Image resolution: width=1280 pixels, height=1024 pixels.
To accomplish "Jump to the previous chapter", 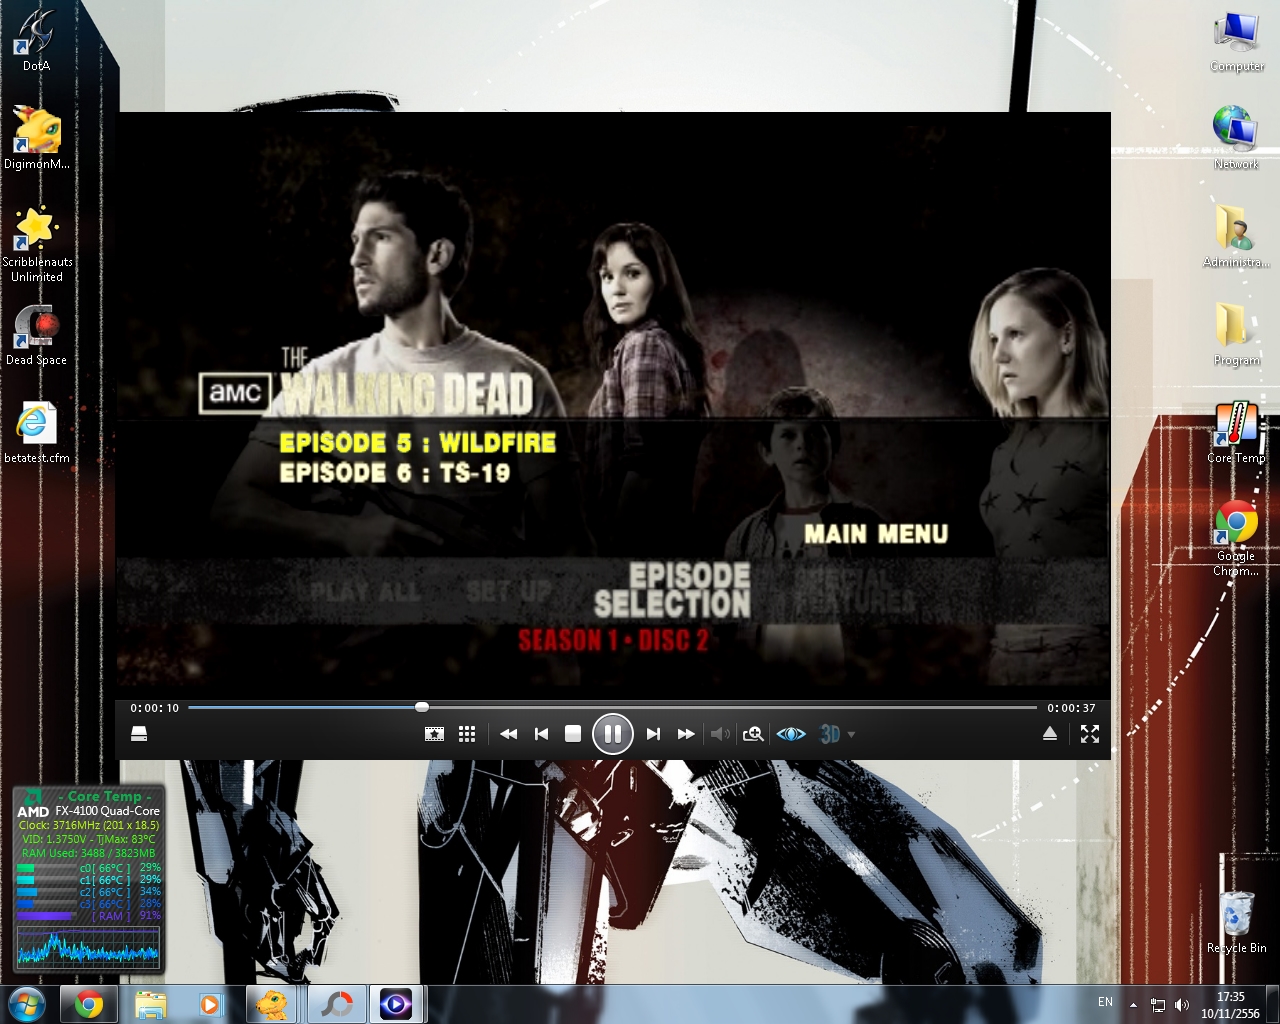I will tap(541, 734).
